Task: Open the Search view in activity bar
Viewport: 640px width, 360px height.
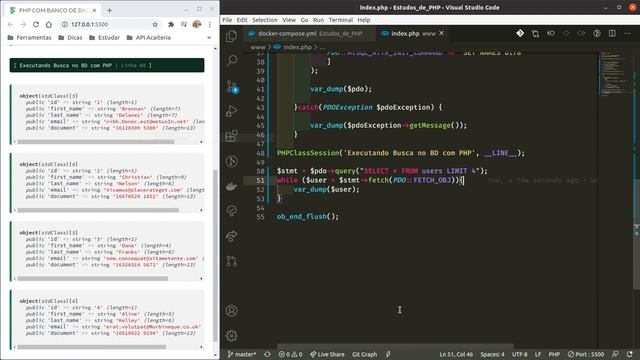Action: 231,61
